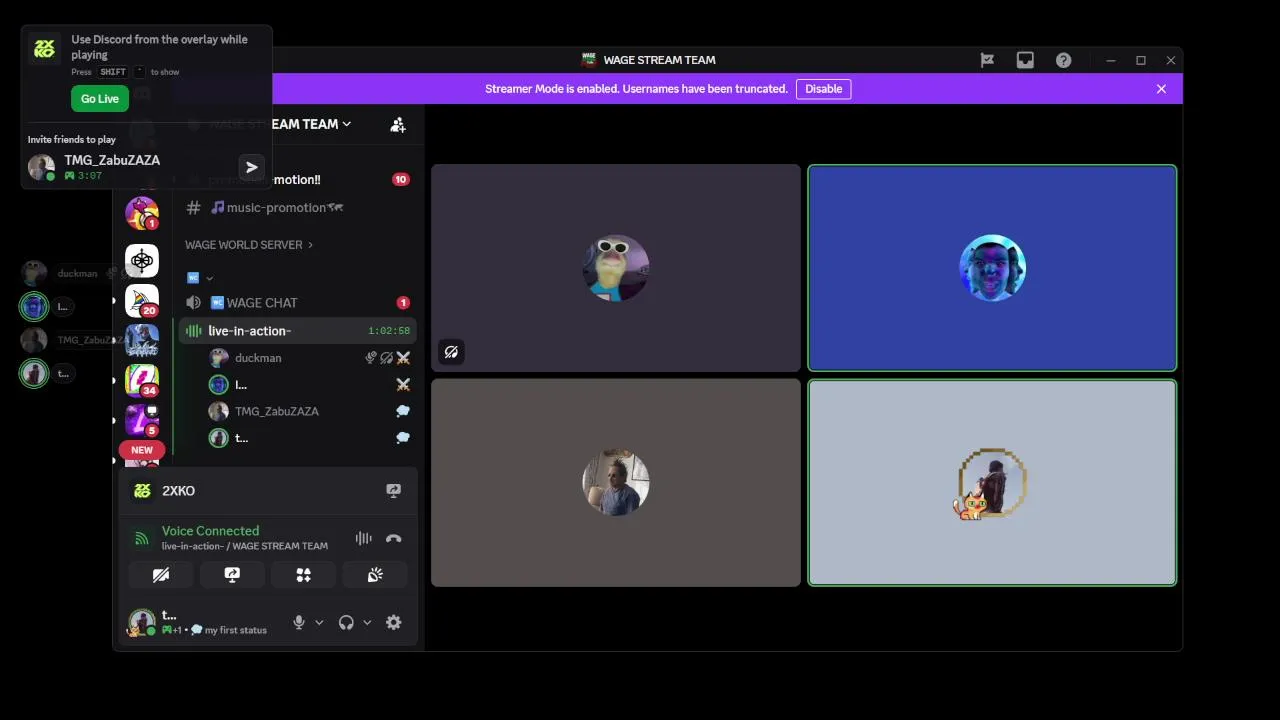Expand the WAGE WORLD SERVER category
The image size is (1280, 720).
(249, 245)
